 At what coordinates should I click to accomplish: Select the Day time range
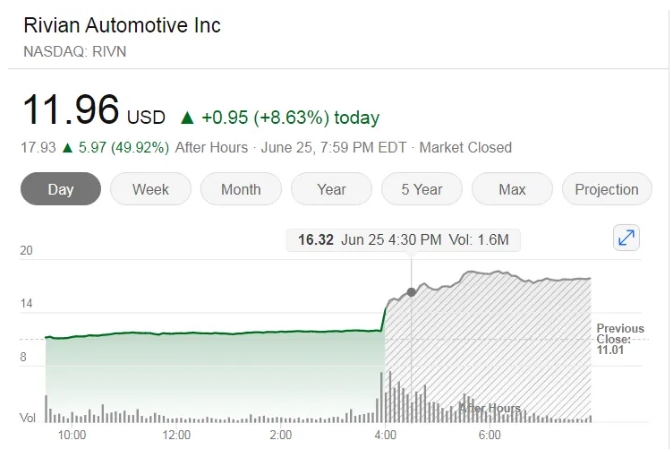(60, 189)
